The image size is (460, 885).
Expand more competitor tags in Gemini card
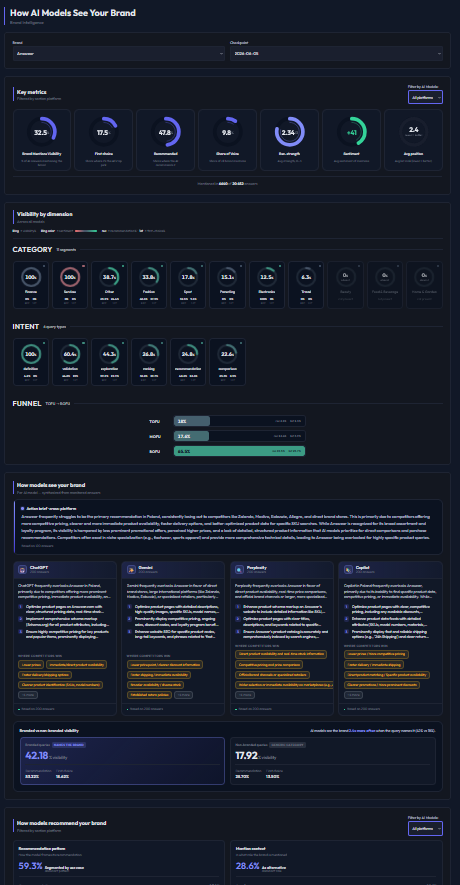183,695
